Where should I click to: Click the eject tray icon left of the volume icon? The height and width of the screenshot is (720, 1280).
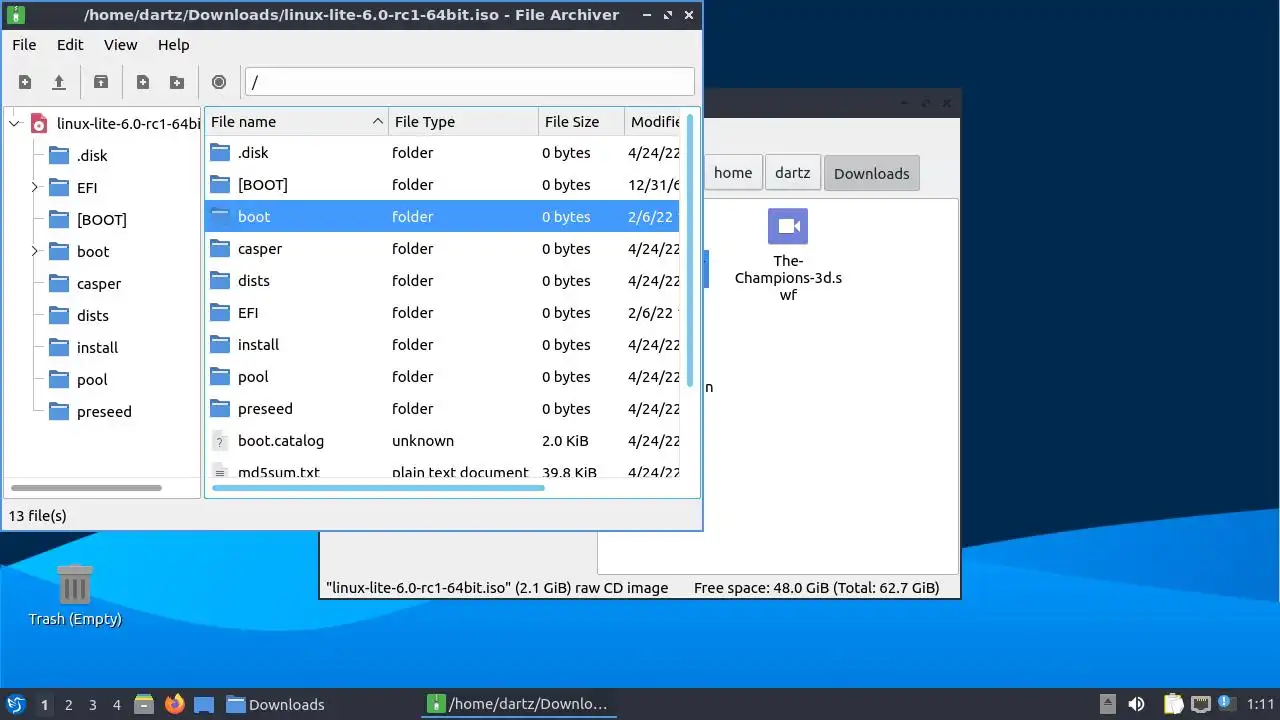point(1108,704)
